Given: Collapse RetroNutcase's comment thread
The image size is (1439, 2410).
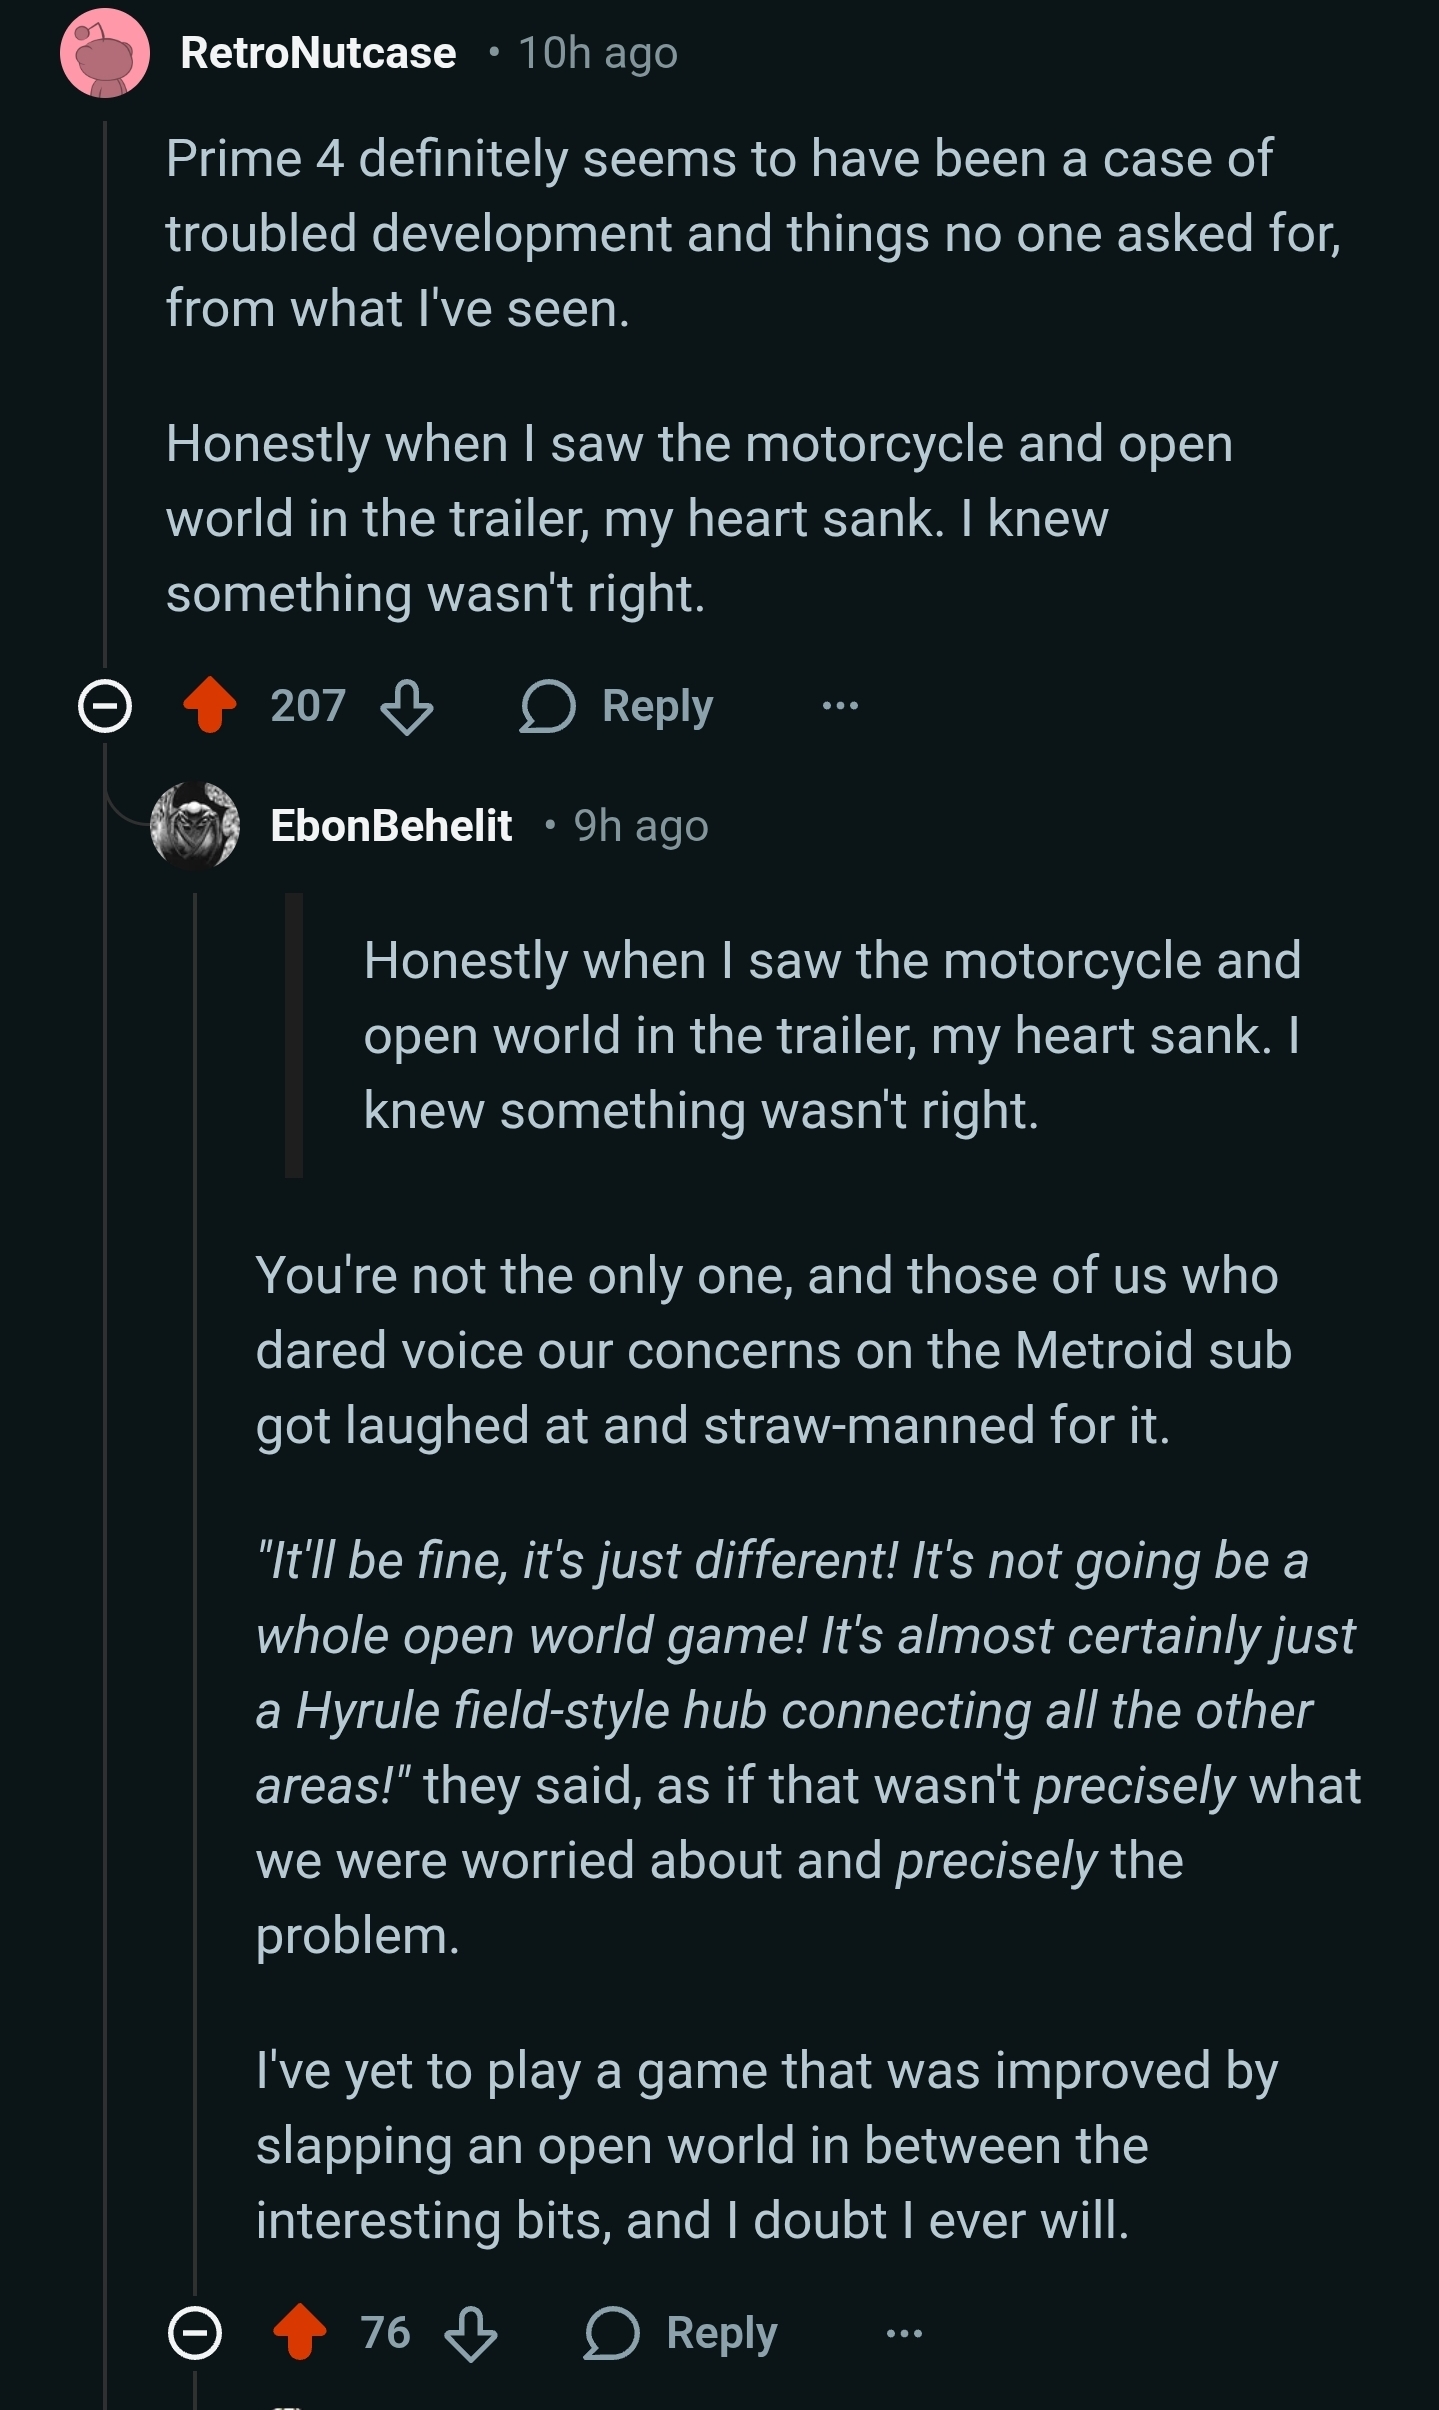Looking at the screenshot, I should [x=105, y=707].
